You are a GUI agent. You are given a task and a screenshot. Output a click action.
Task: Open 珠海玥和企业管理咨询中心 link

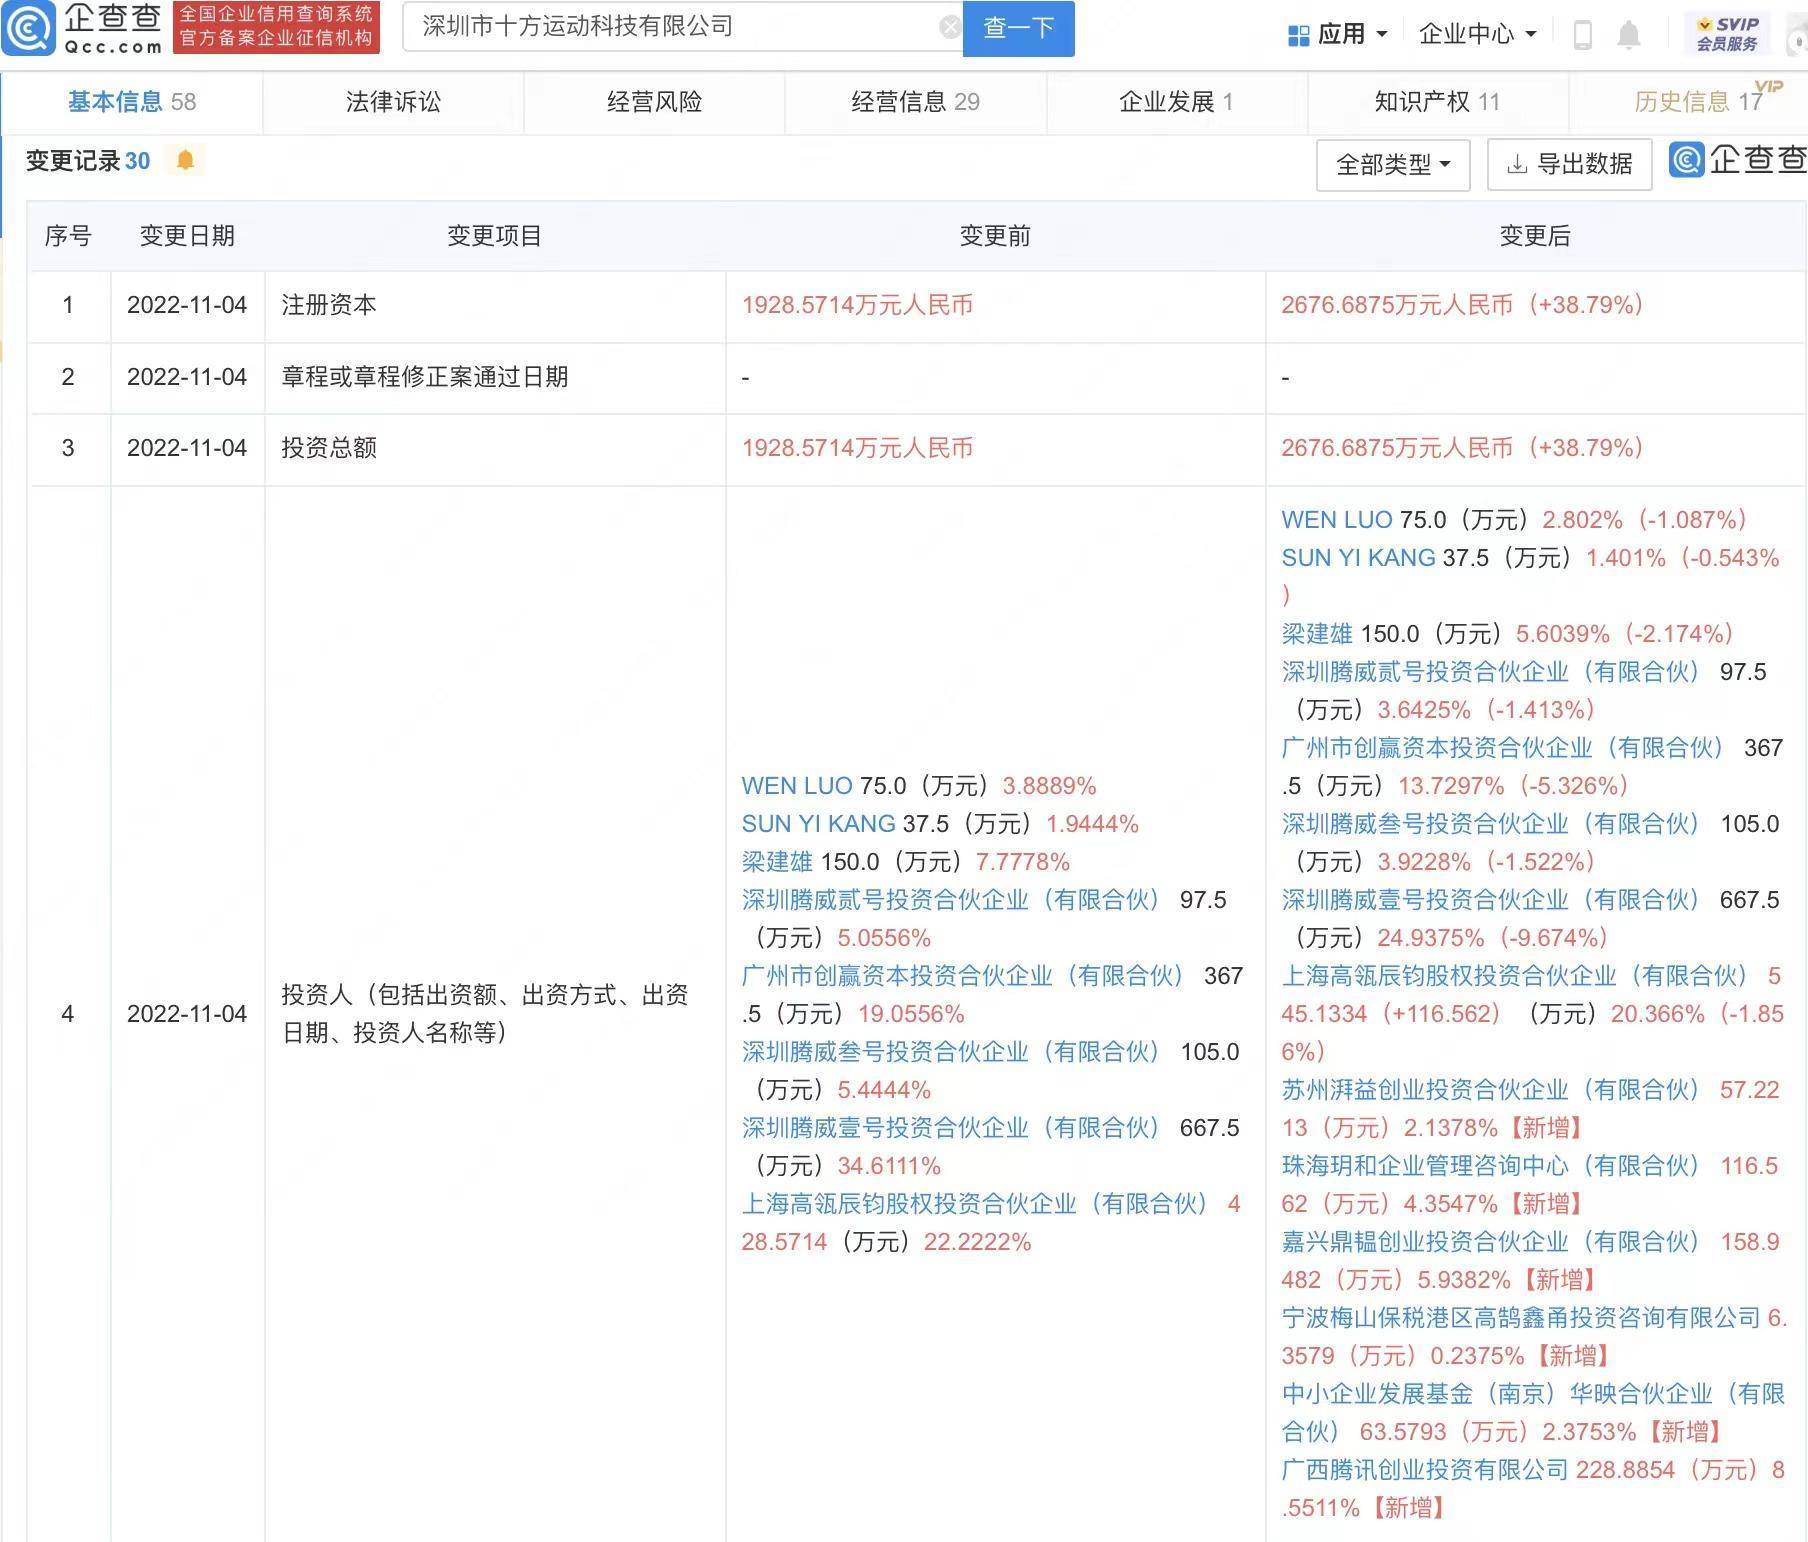[x=1490, y=1166]
